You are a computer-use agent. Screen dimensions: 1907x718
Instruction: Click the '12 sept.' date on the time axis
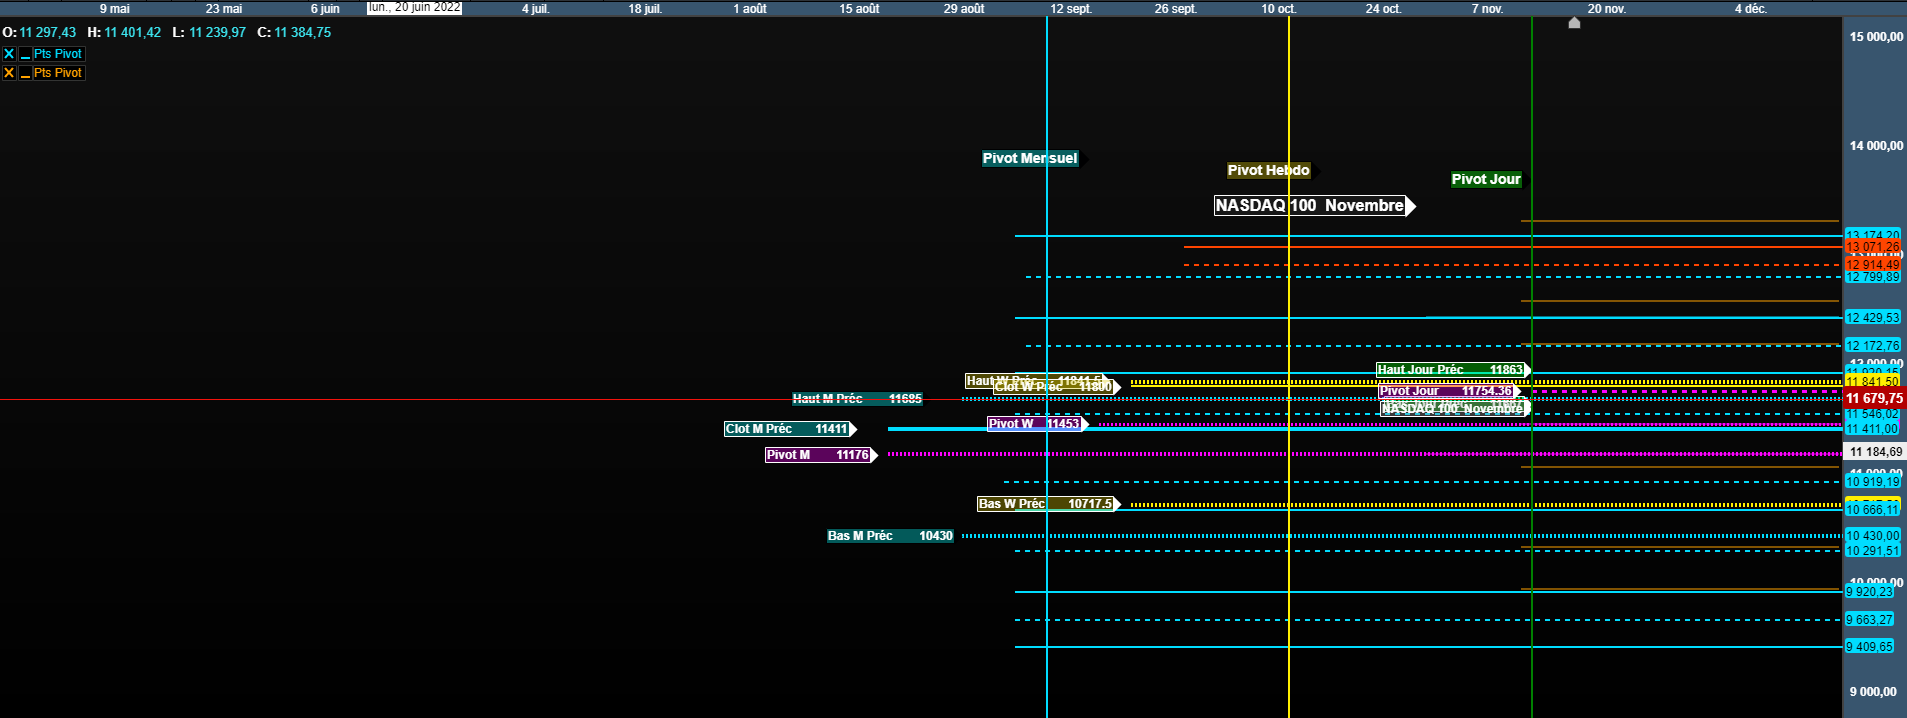1071,9
